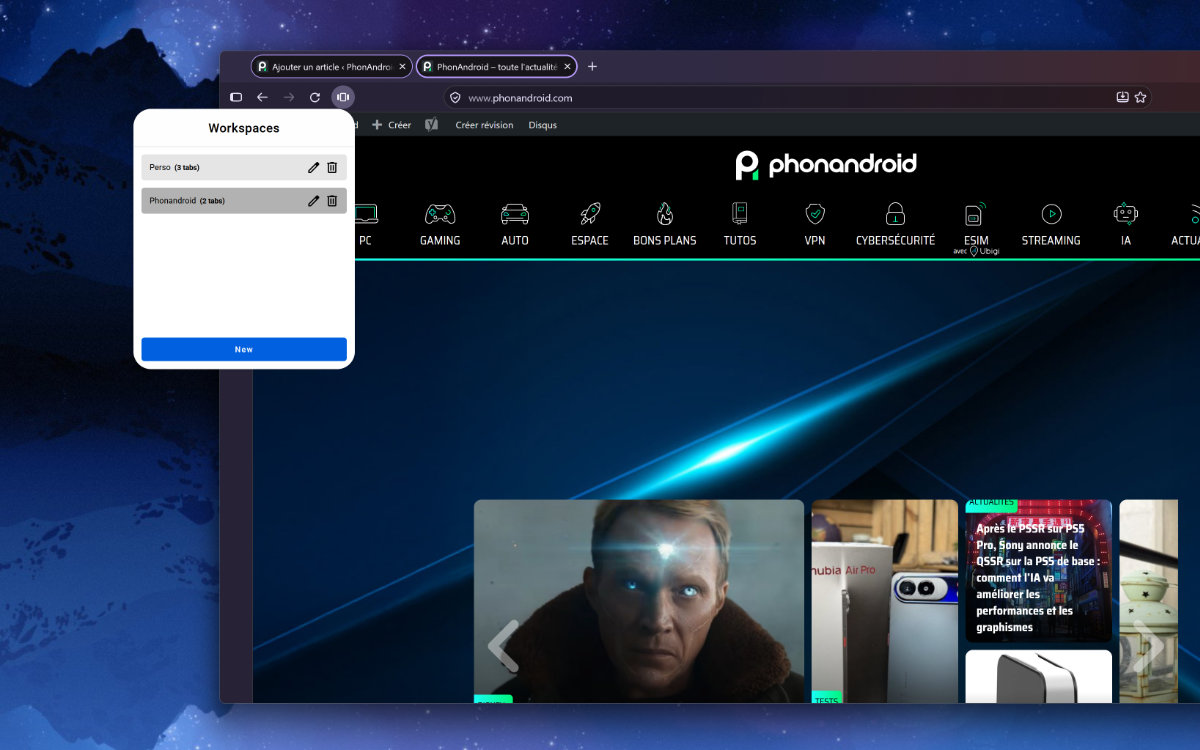Image resolution: width=1200 pixels, height=750 pixels.
Task: Select the Perso workspace row
Action: [x=244, y=167]
